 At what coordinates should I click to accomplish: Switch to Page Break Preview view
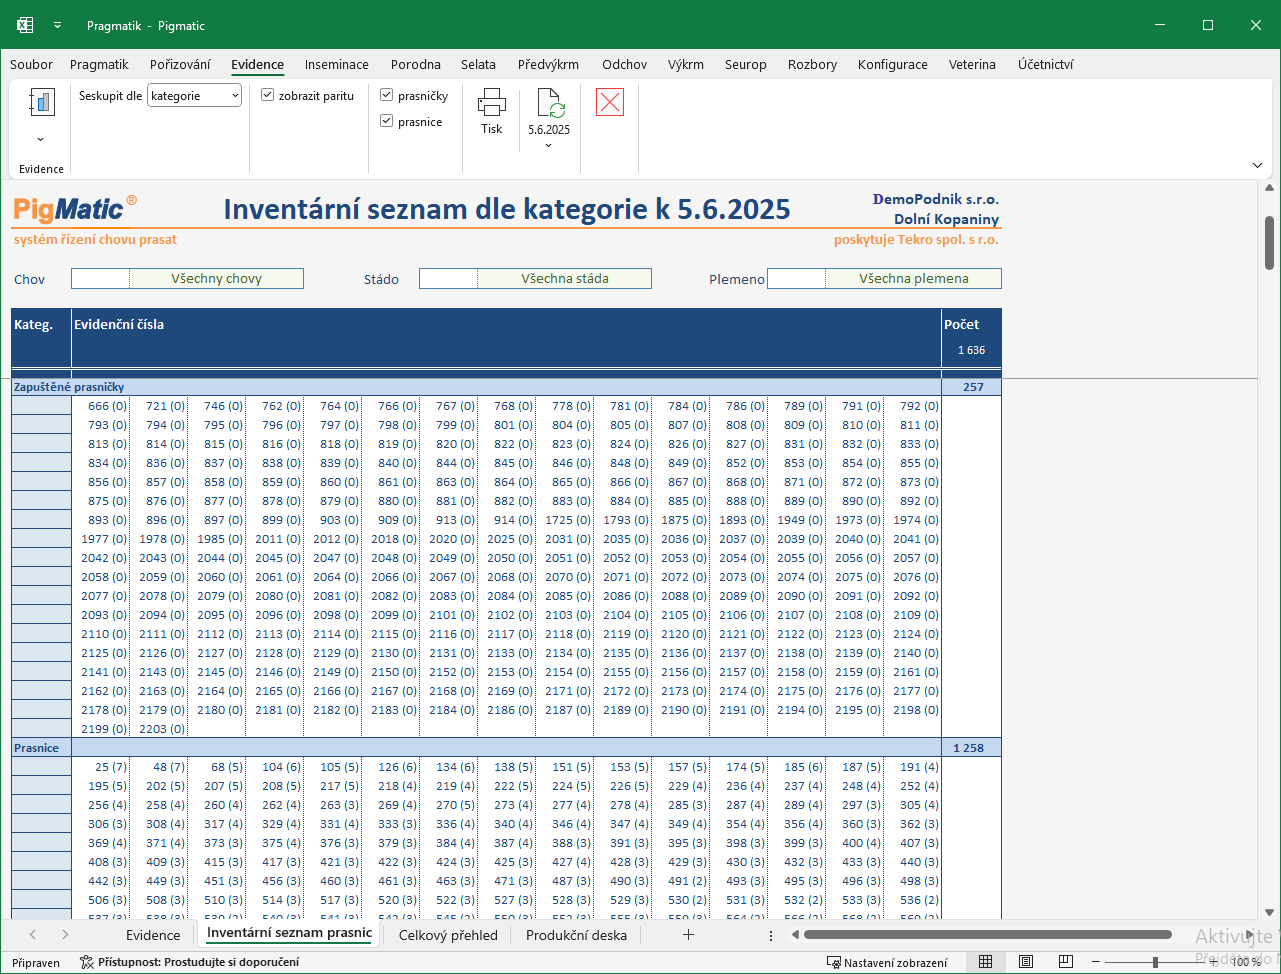click(1065, 962)
